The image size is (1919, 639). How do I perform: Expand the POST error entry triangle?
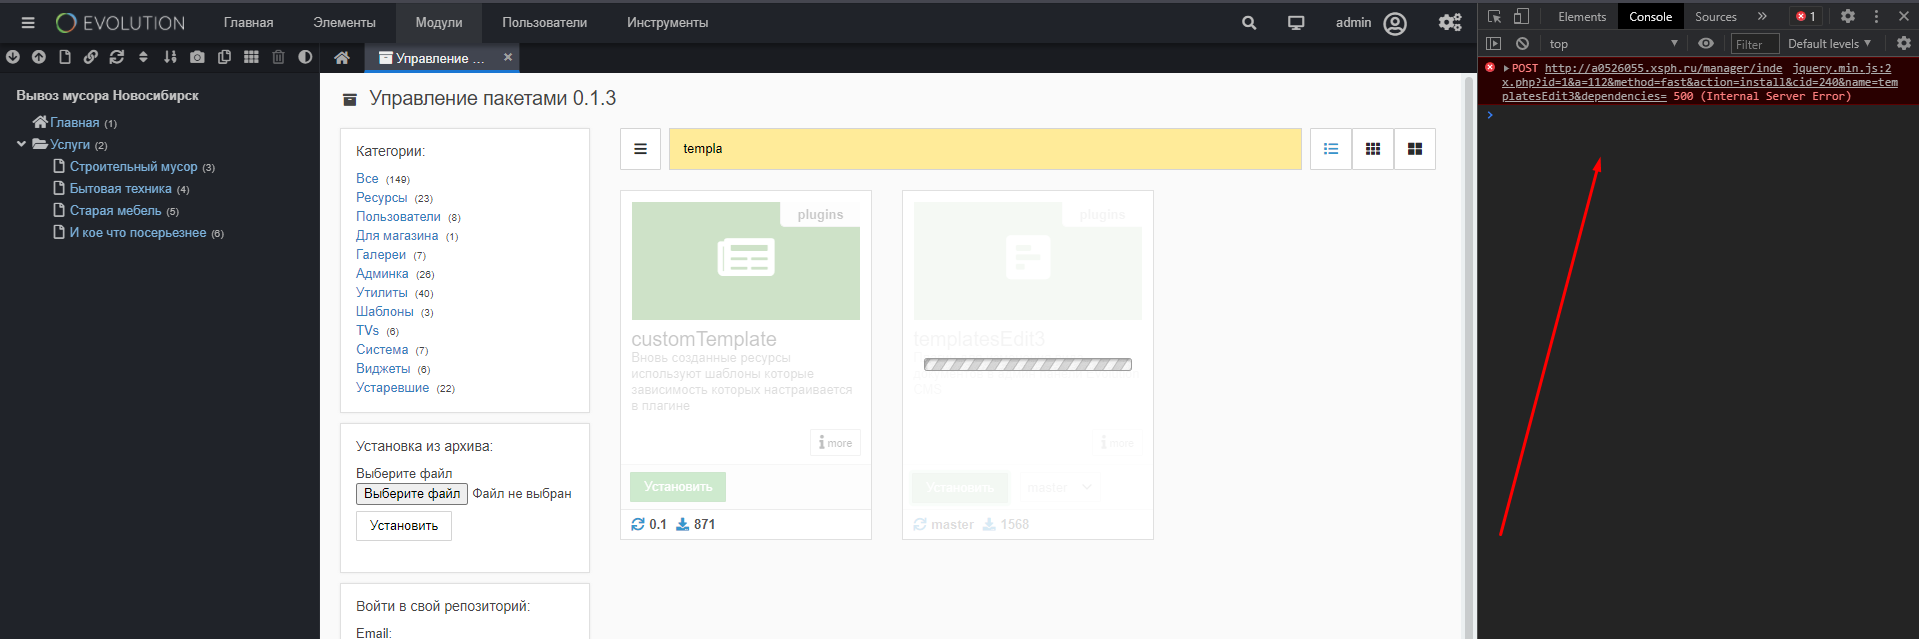click(1506, 68)
